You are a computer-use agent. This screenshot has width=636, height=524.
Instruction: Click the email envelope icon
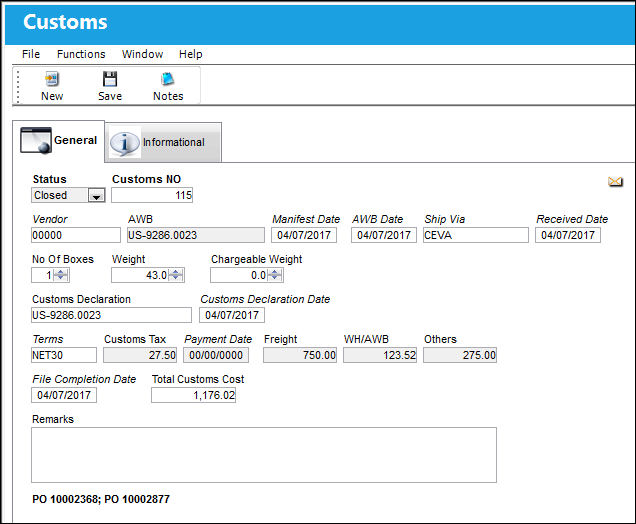click(x=615, y=182)
